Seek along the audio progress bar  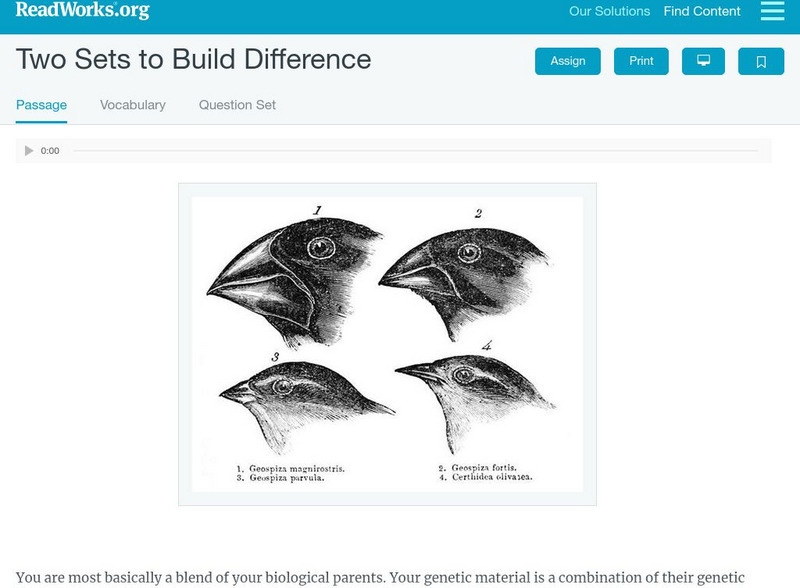415,151
